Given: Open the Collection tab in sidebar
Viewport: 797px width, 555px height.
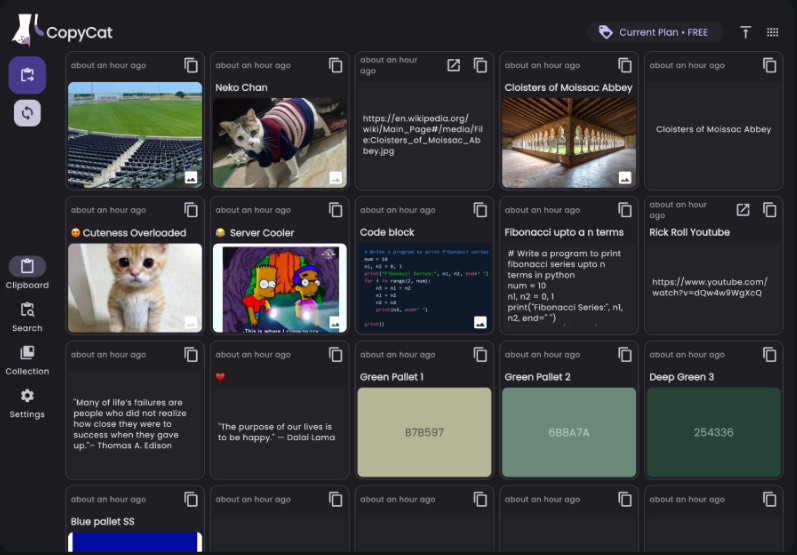Looking at the screenshot, I should coord(27,360).
